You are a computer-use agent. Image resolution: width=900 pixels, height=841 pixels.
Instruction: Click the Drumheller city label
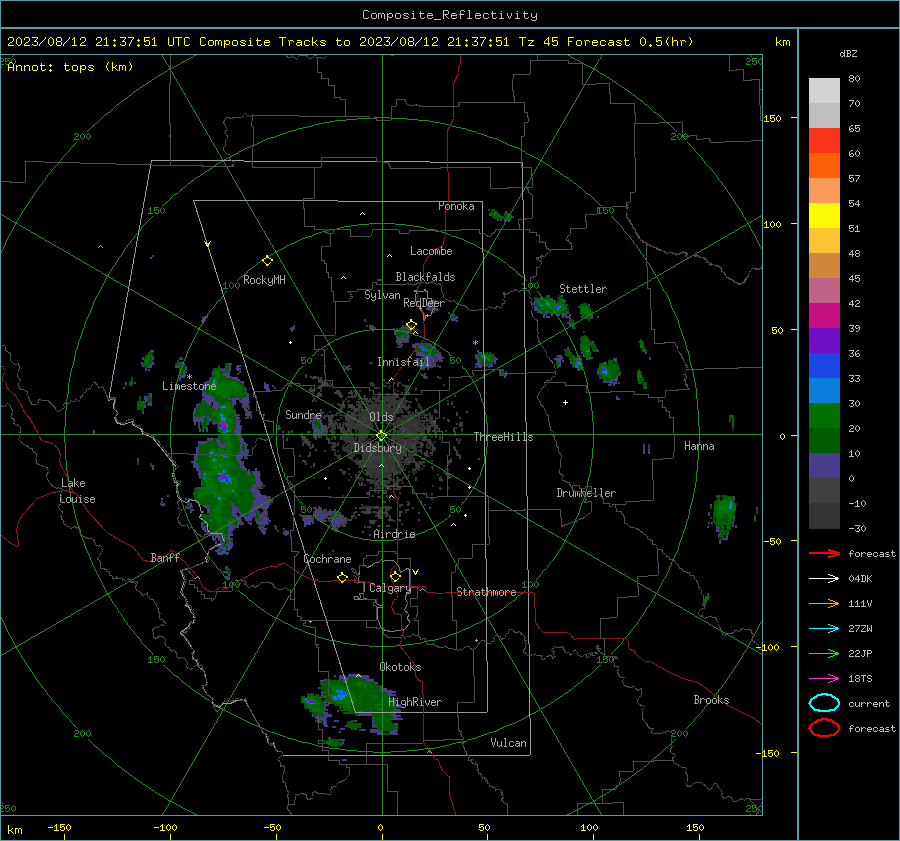tap(586, 493)
